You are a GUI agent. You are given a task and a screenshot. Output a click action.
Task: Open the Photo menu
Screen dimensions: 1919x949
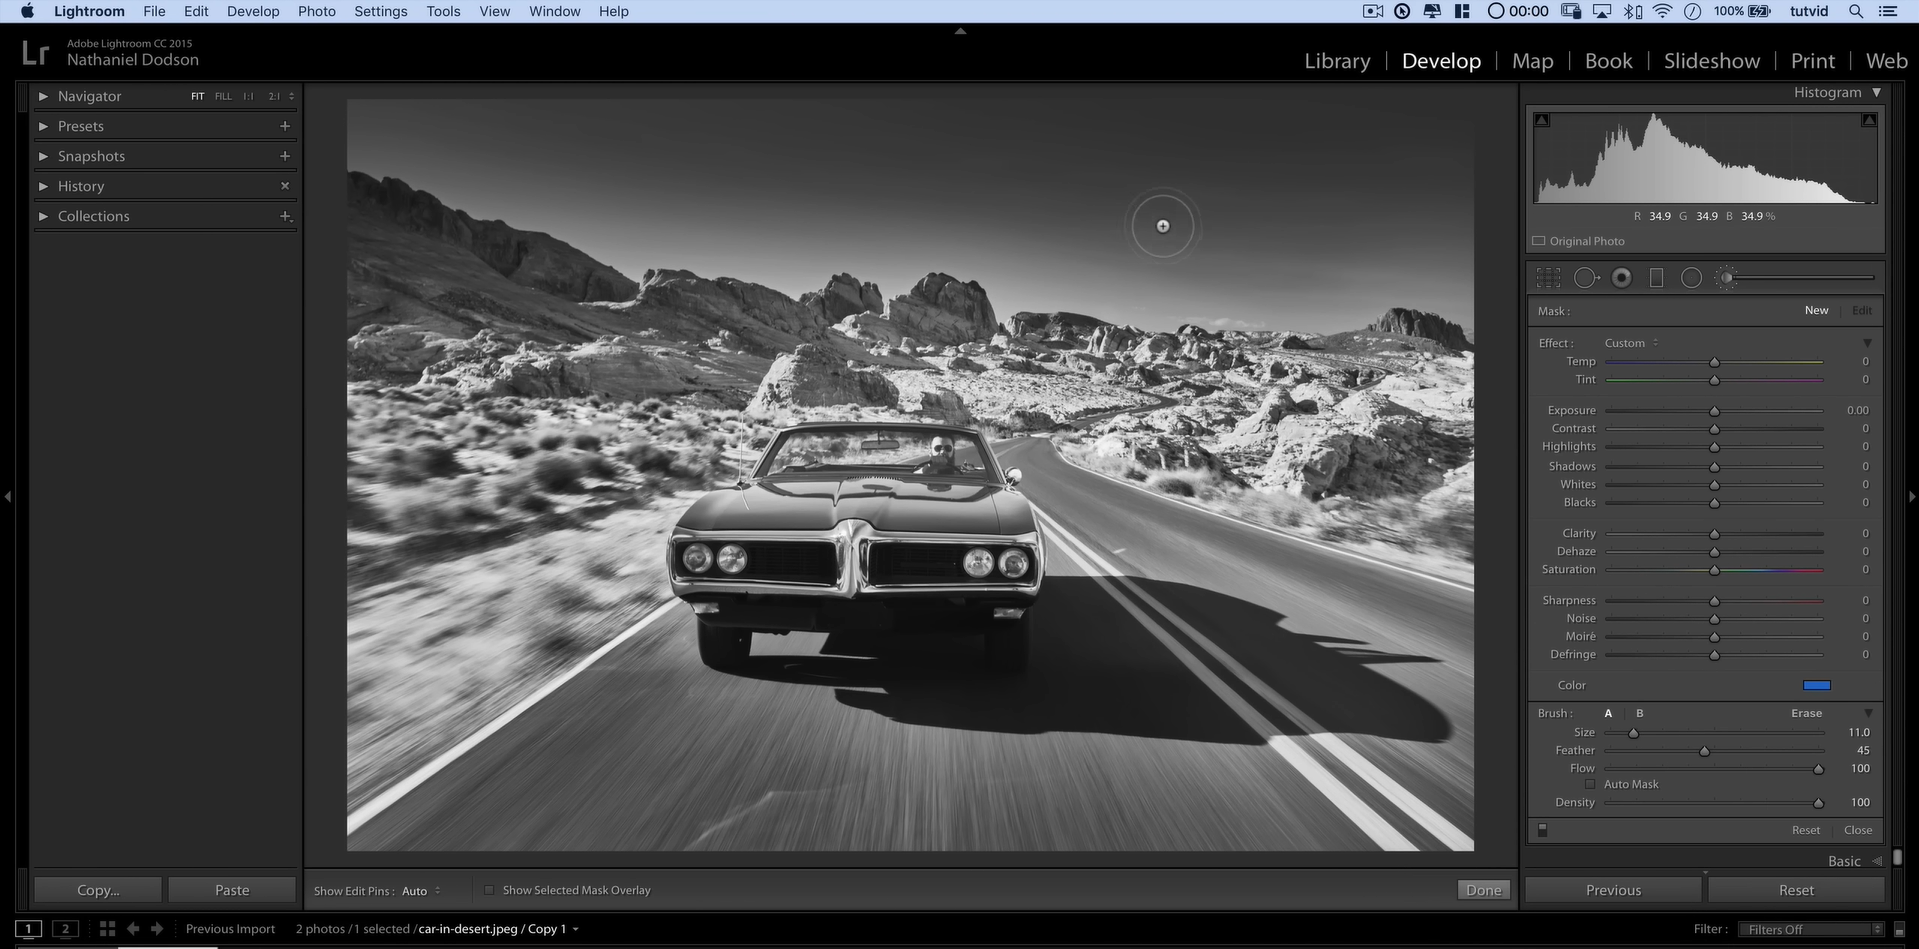(316, 11)
